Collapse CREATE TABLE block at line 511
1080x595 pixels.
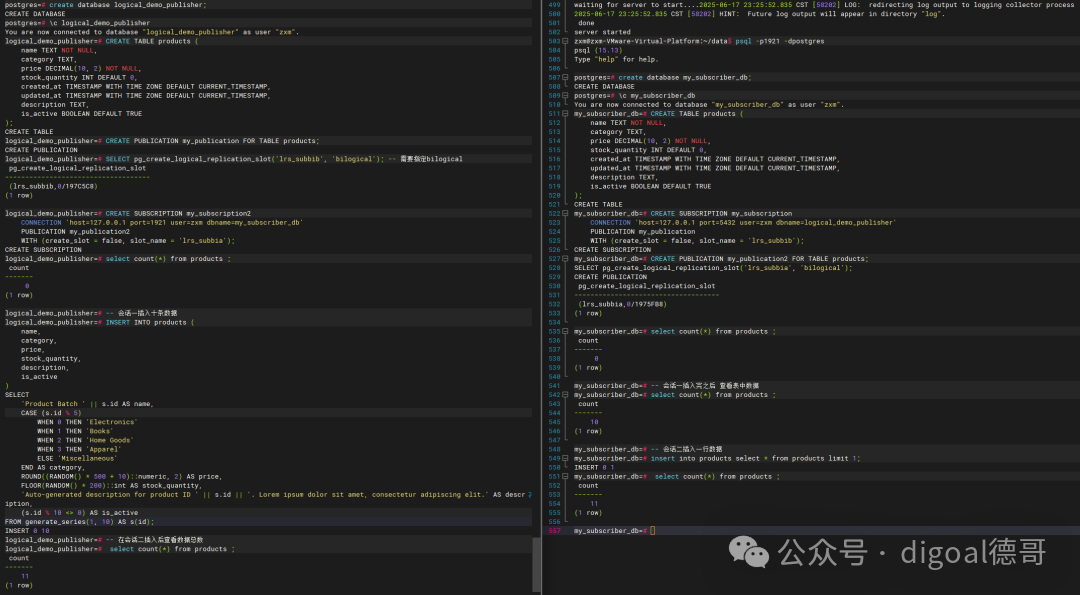[x=565, y=114]
